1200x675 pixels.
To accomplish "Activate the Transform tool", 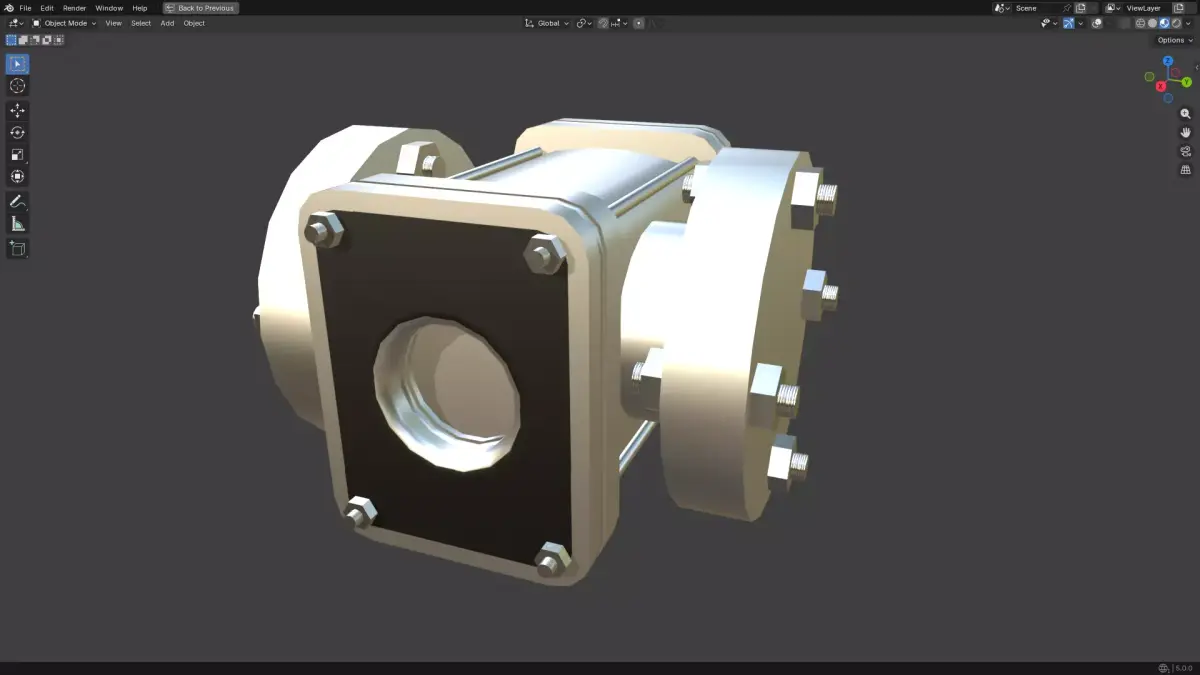I will [x=17, y=176].
